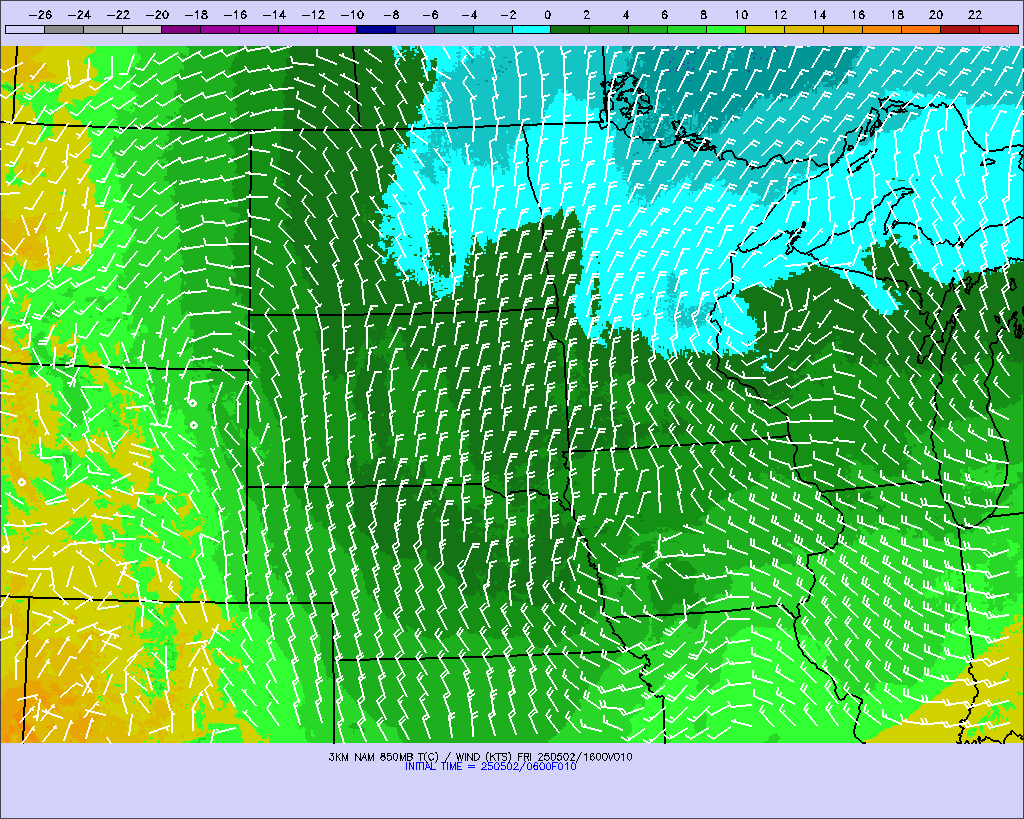Select the '6' legend value

pos(664,15)
